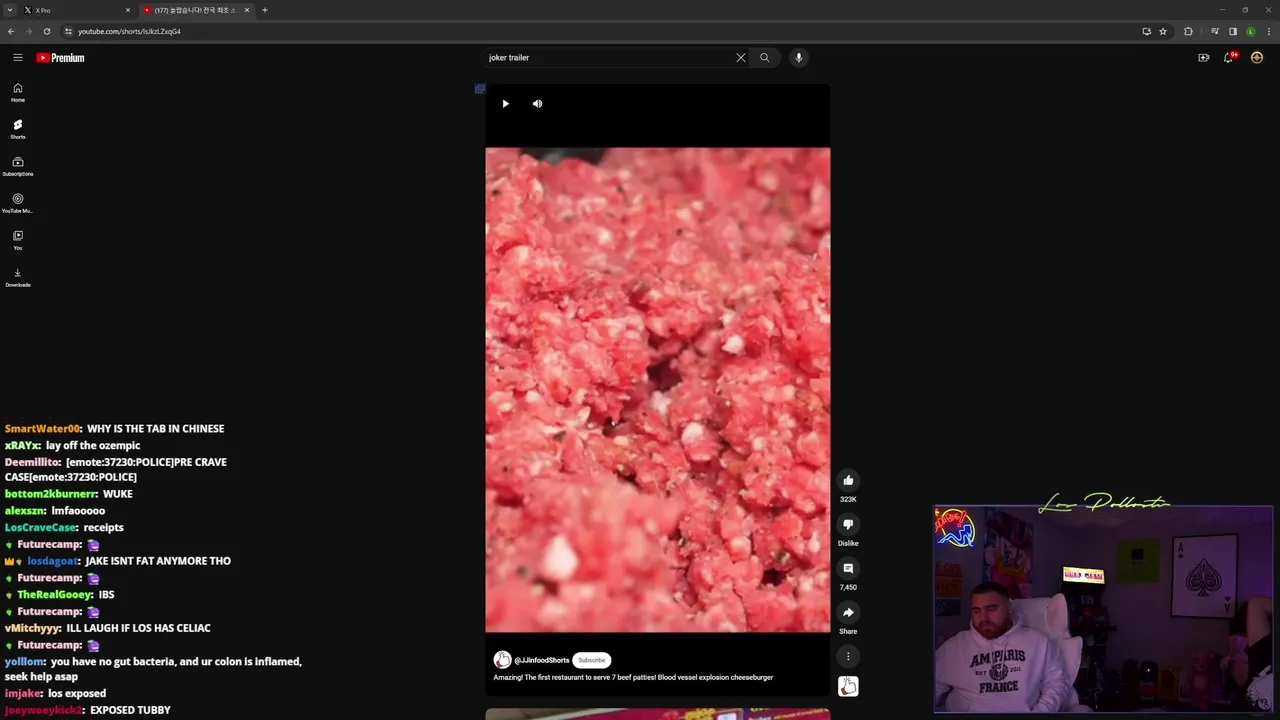
Task: Close the YouTube tab
Action: click(x=247, y=10)
